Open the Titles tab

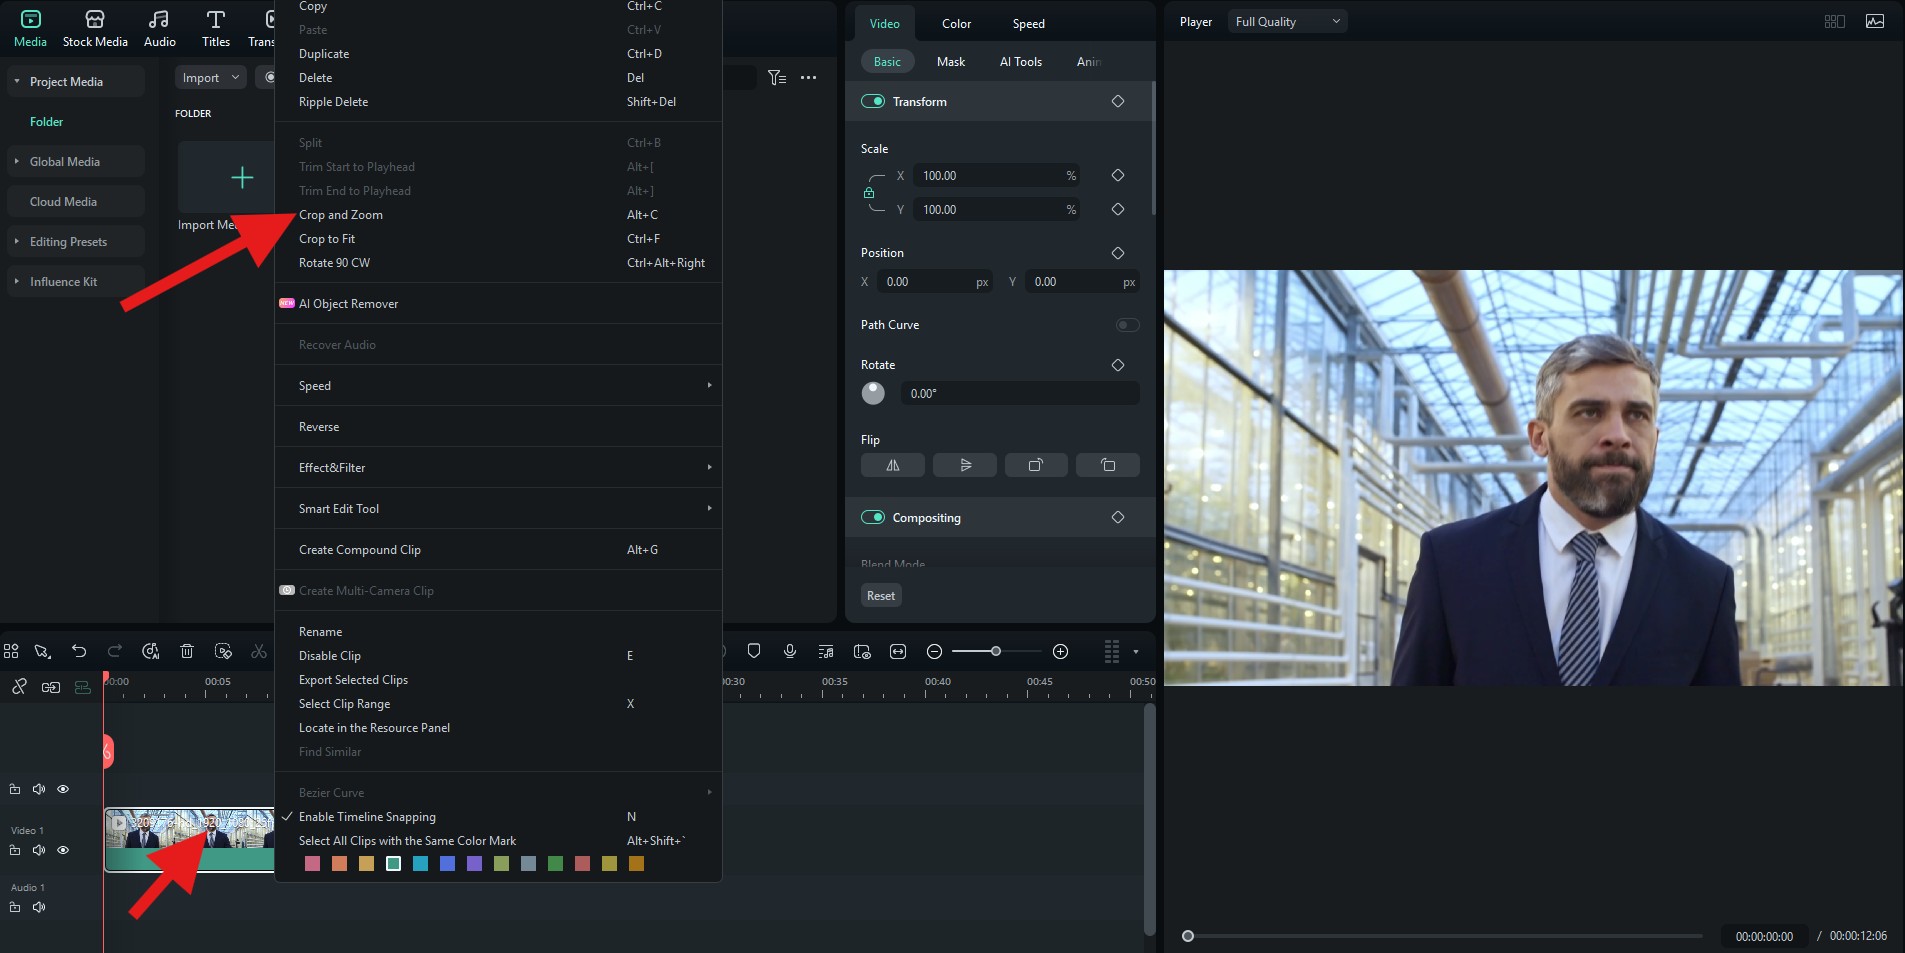pos(216,28)
